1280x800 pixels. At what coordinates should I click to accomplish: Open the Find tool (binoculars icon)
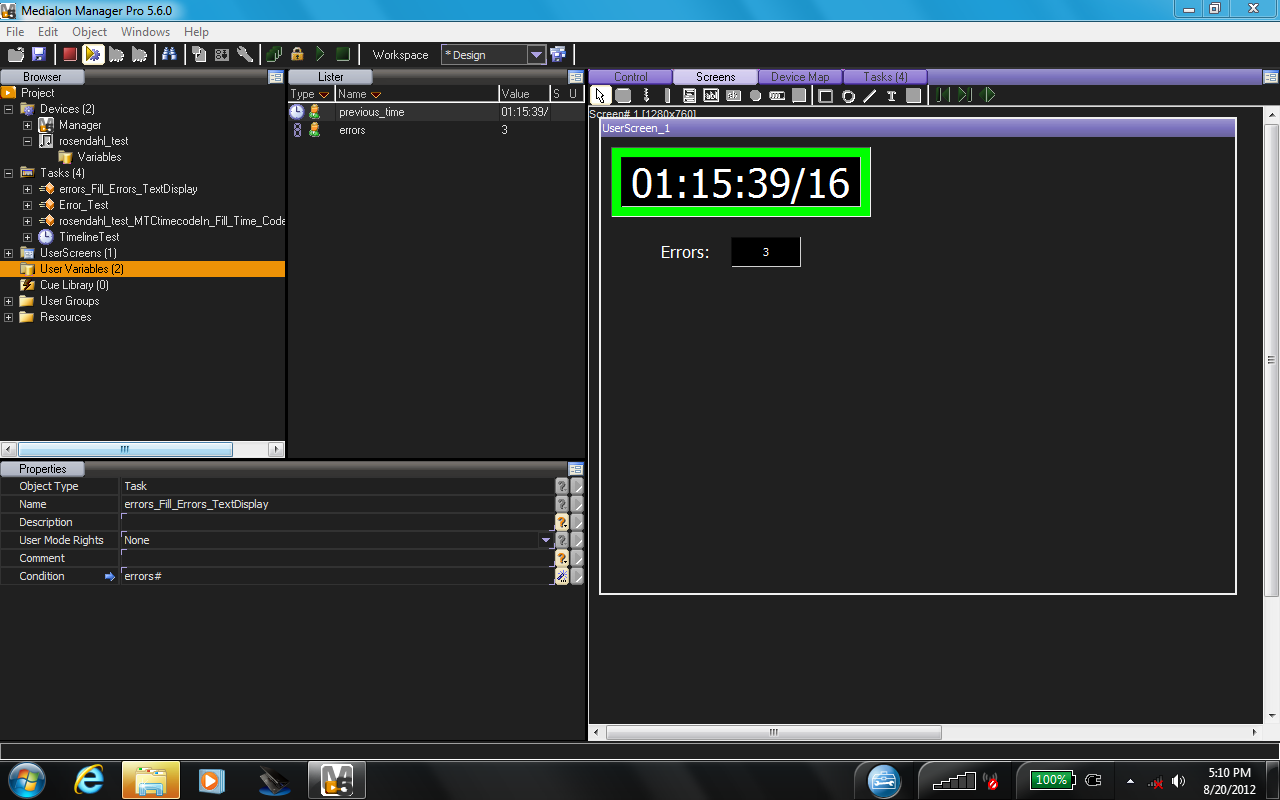(x=168, y=54)
